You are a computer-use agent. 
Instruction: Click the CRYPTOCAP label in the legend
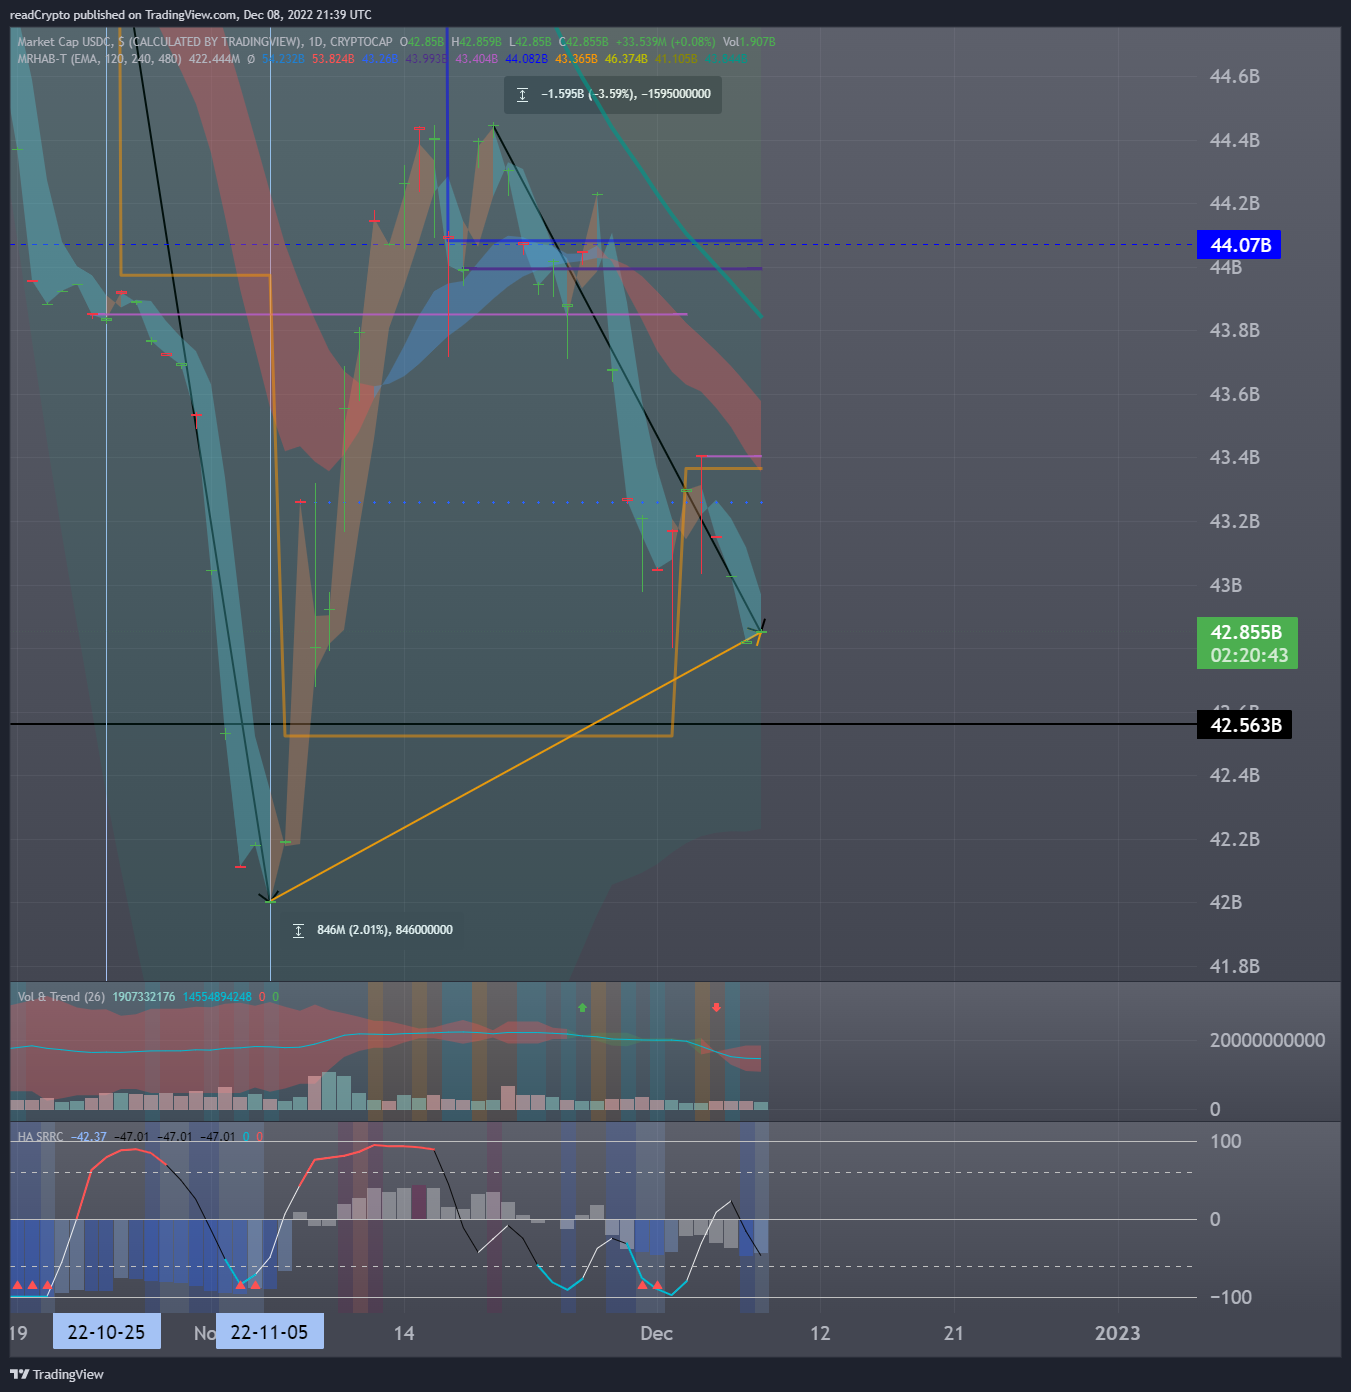point(361,42)
